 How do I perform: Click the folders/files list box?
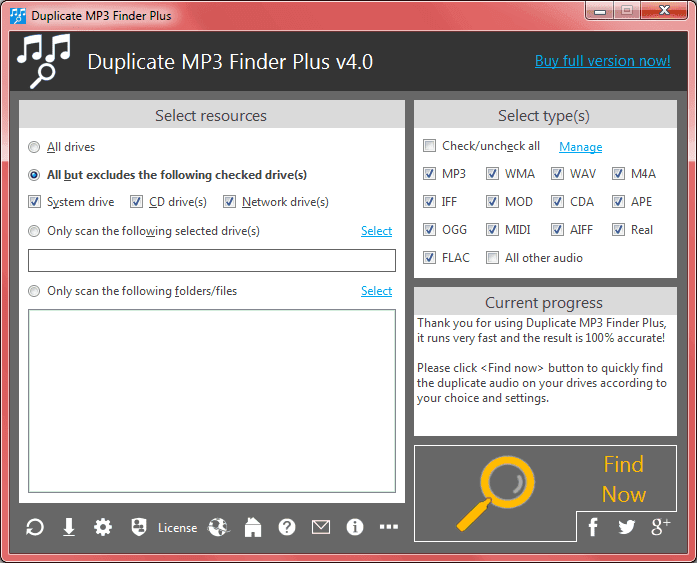click(x=212, y=401)
